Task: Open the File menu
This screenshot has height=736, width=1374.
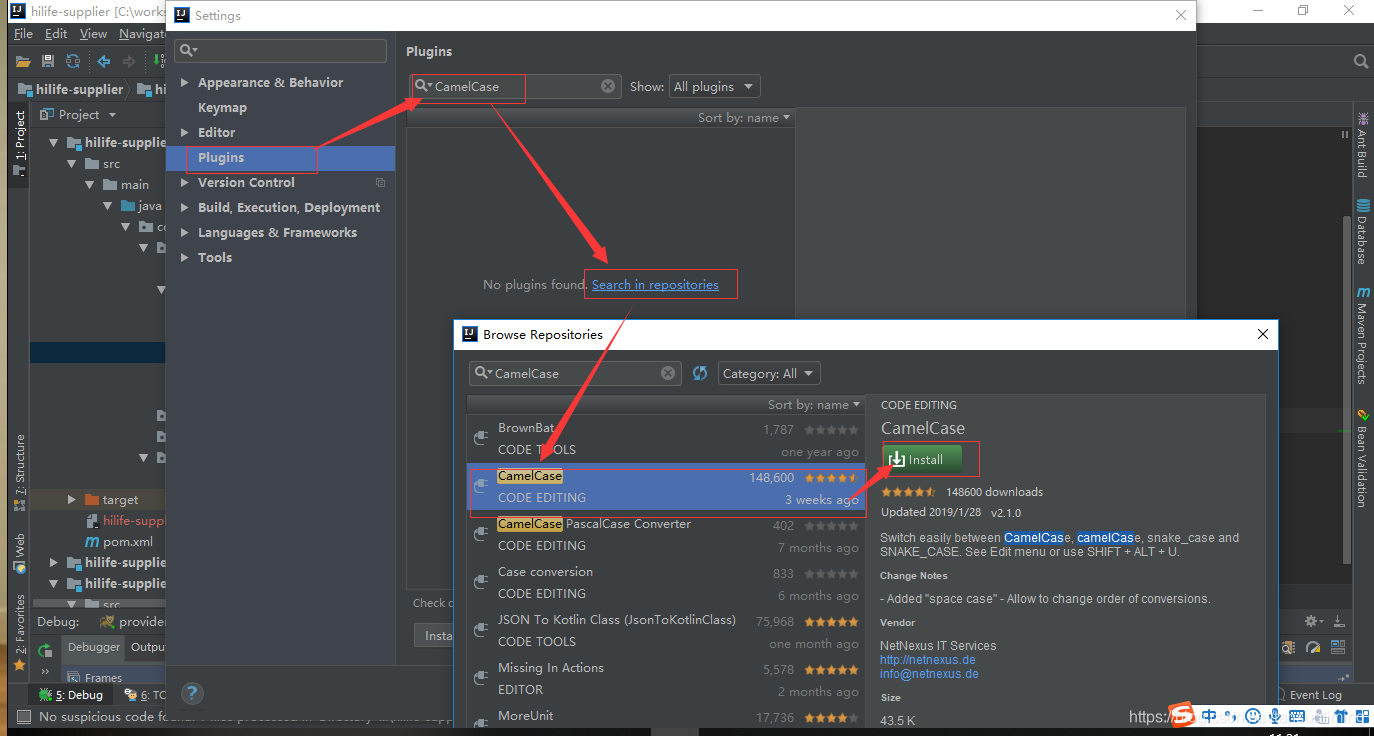Action: coord(23,33)
